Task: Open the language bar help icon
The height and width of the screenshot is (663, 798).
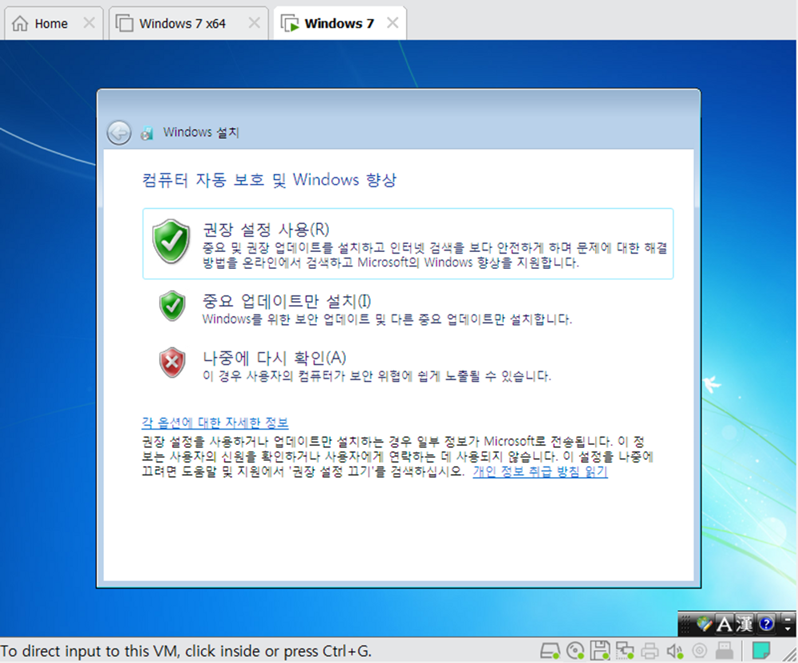Action: click(766, 623)
